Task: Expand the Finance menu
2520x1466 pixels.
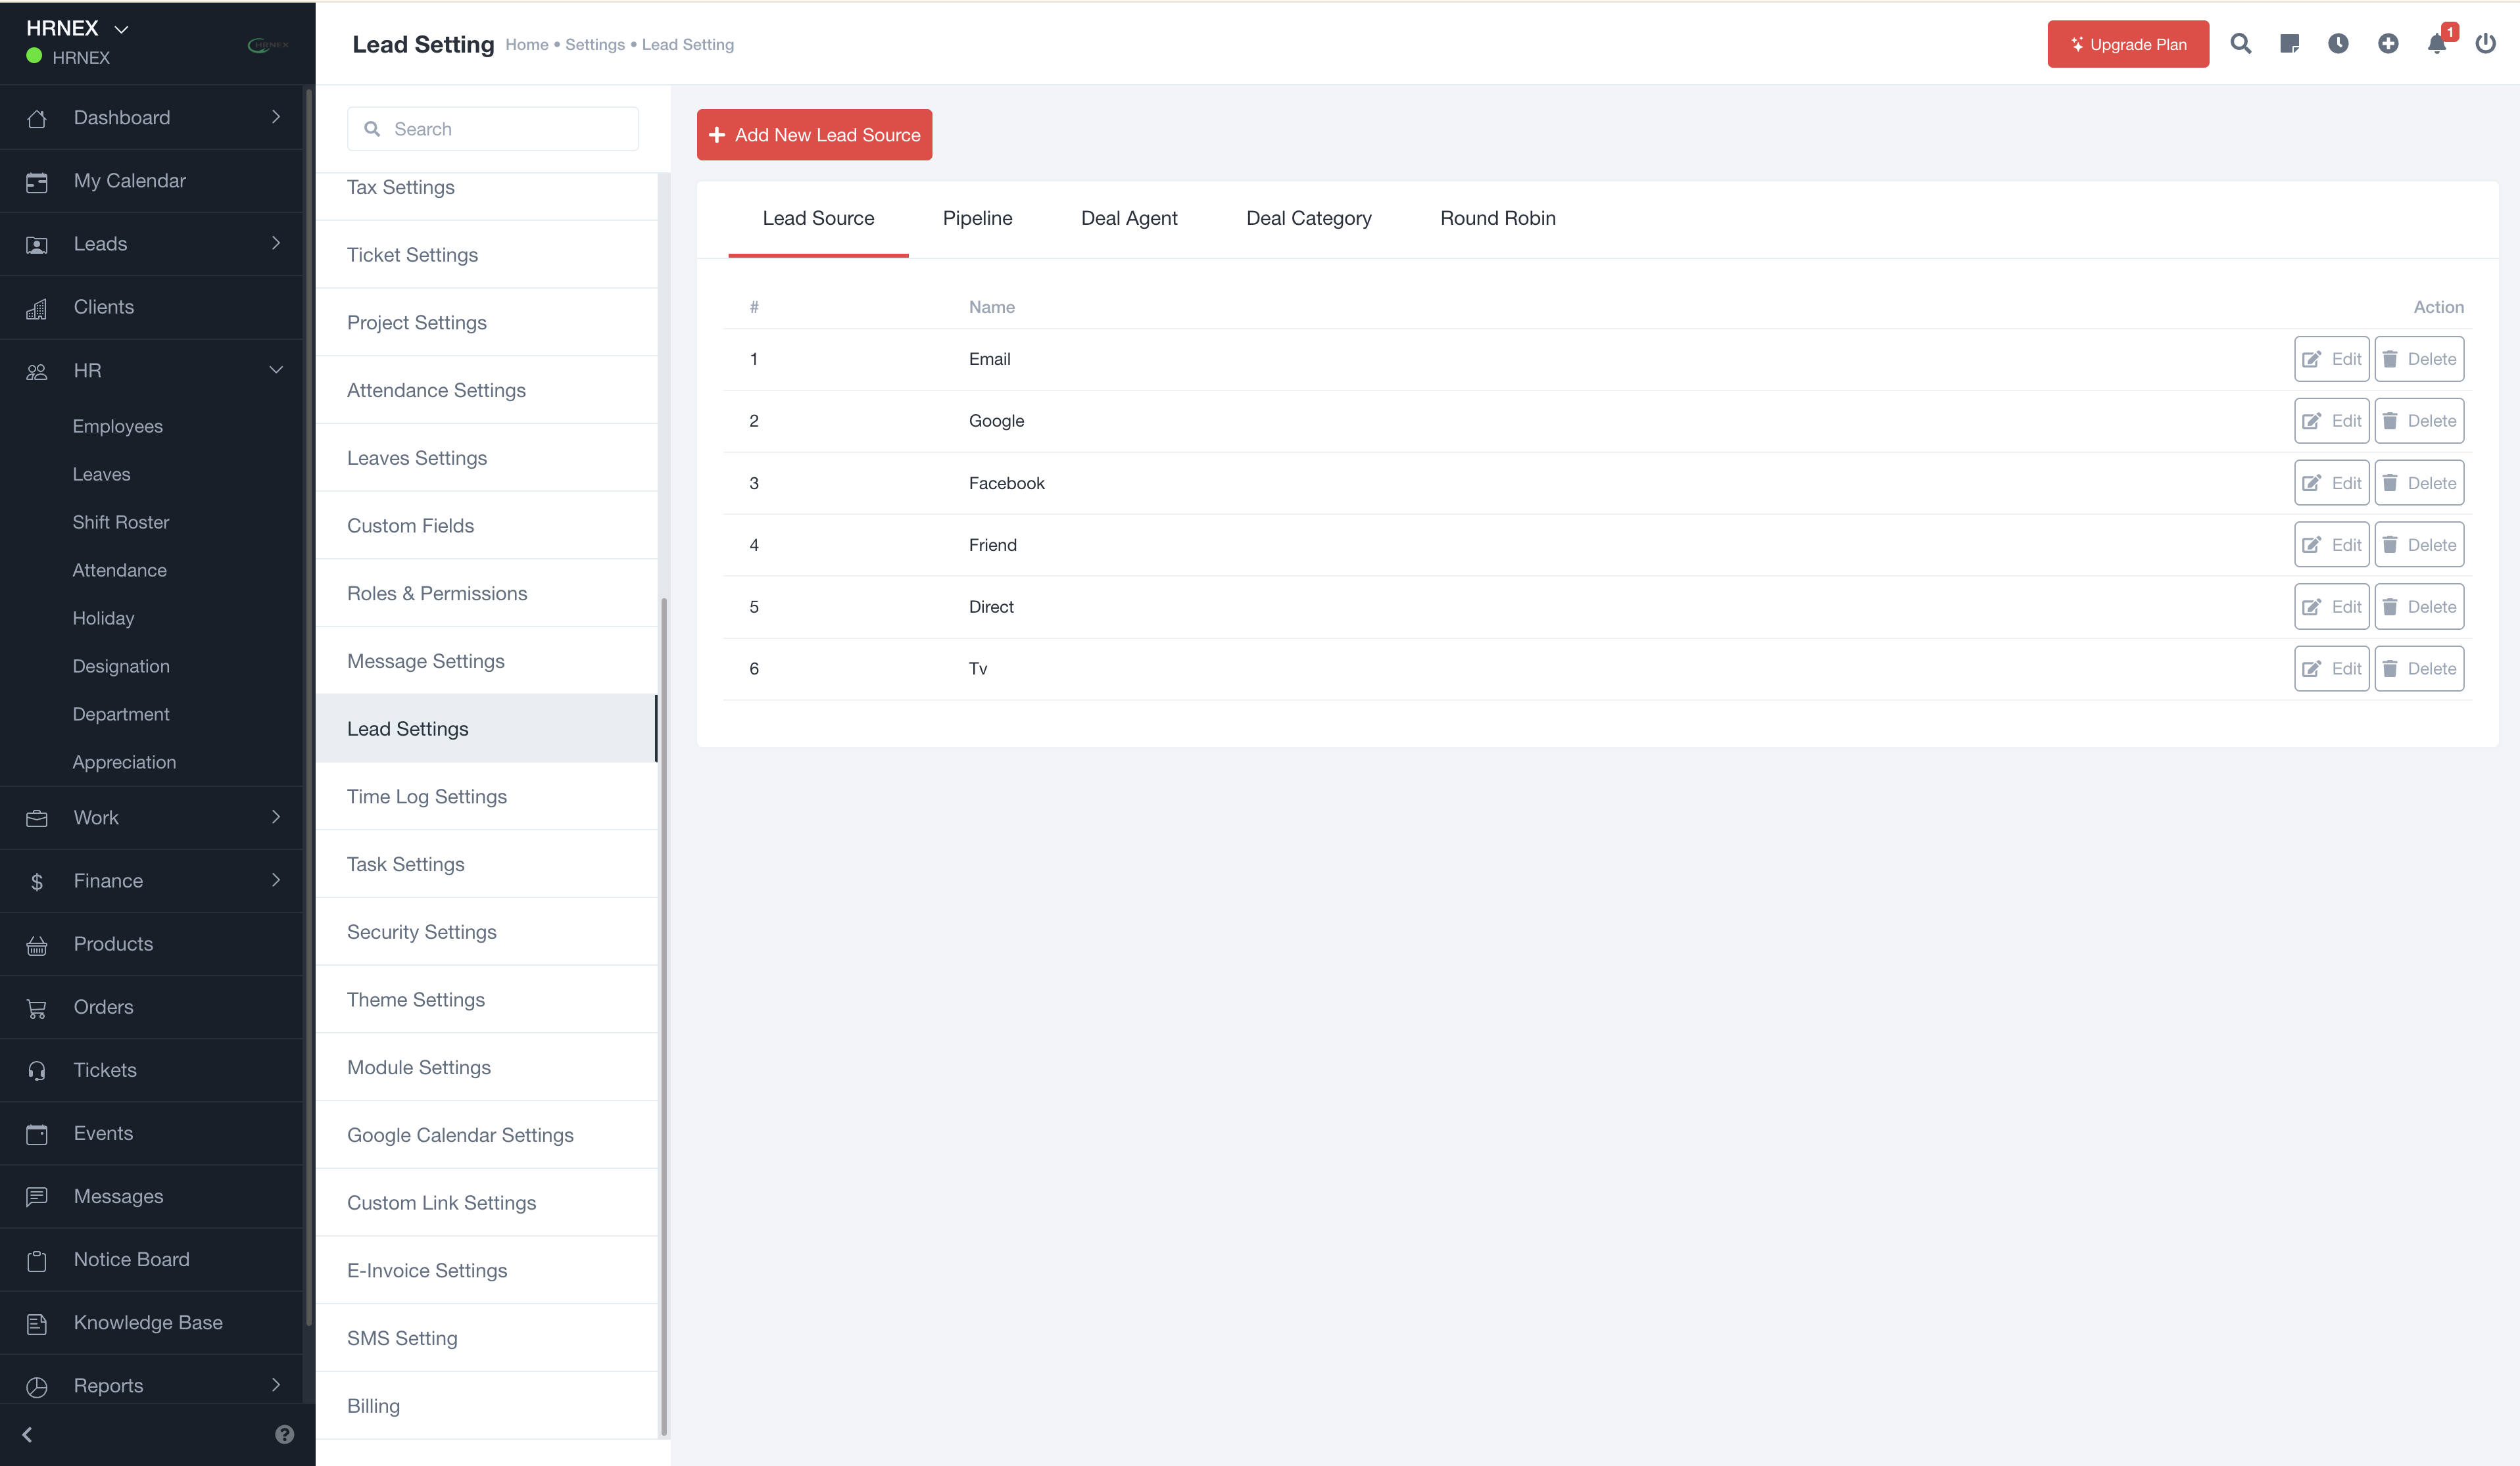Action: (x=151, y=881)
